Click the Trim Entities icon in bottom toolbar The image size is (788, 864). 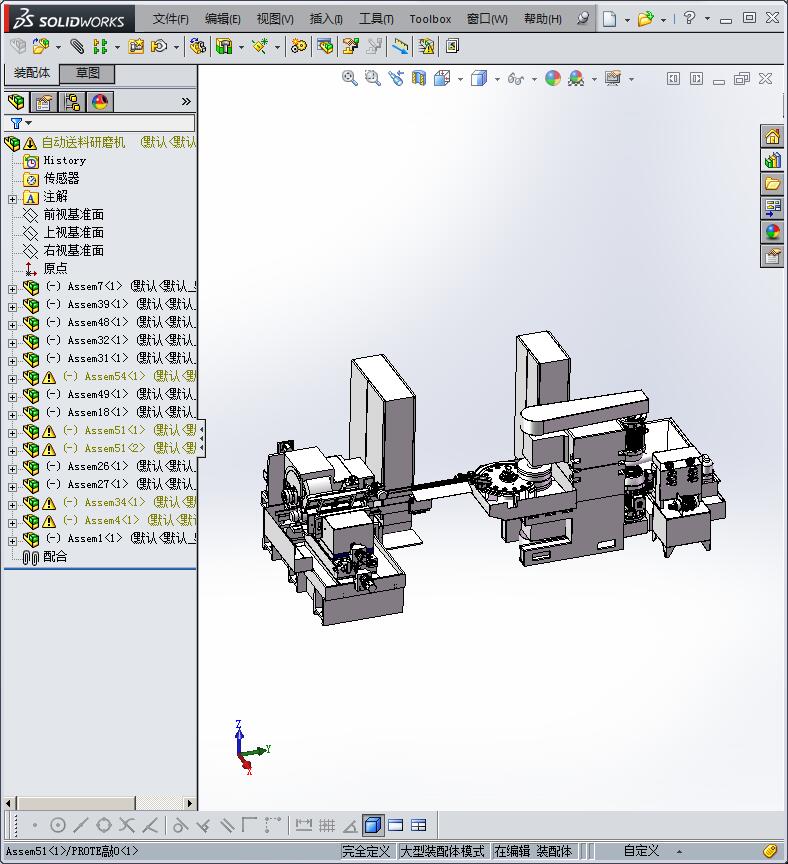[127, 825]
